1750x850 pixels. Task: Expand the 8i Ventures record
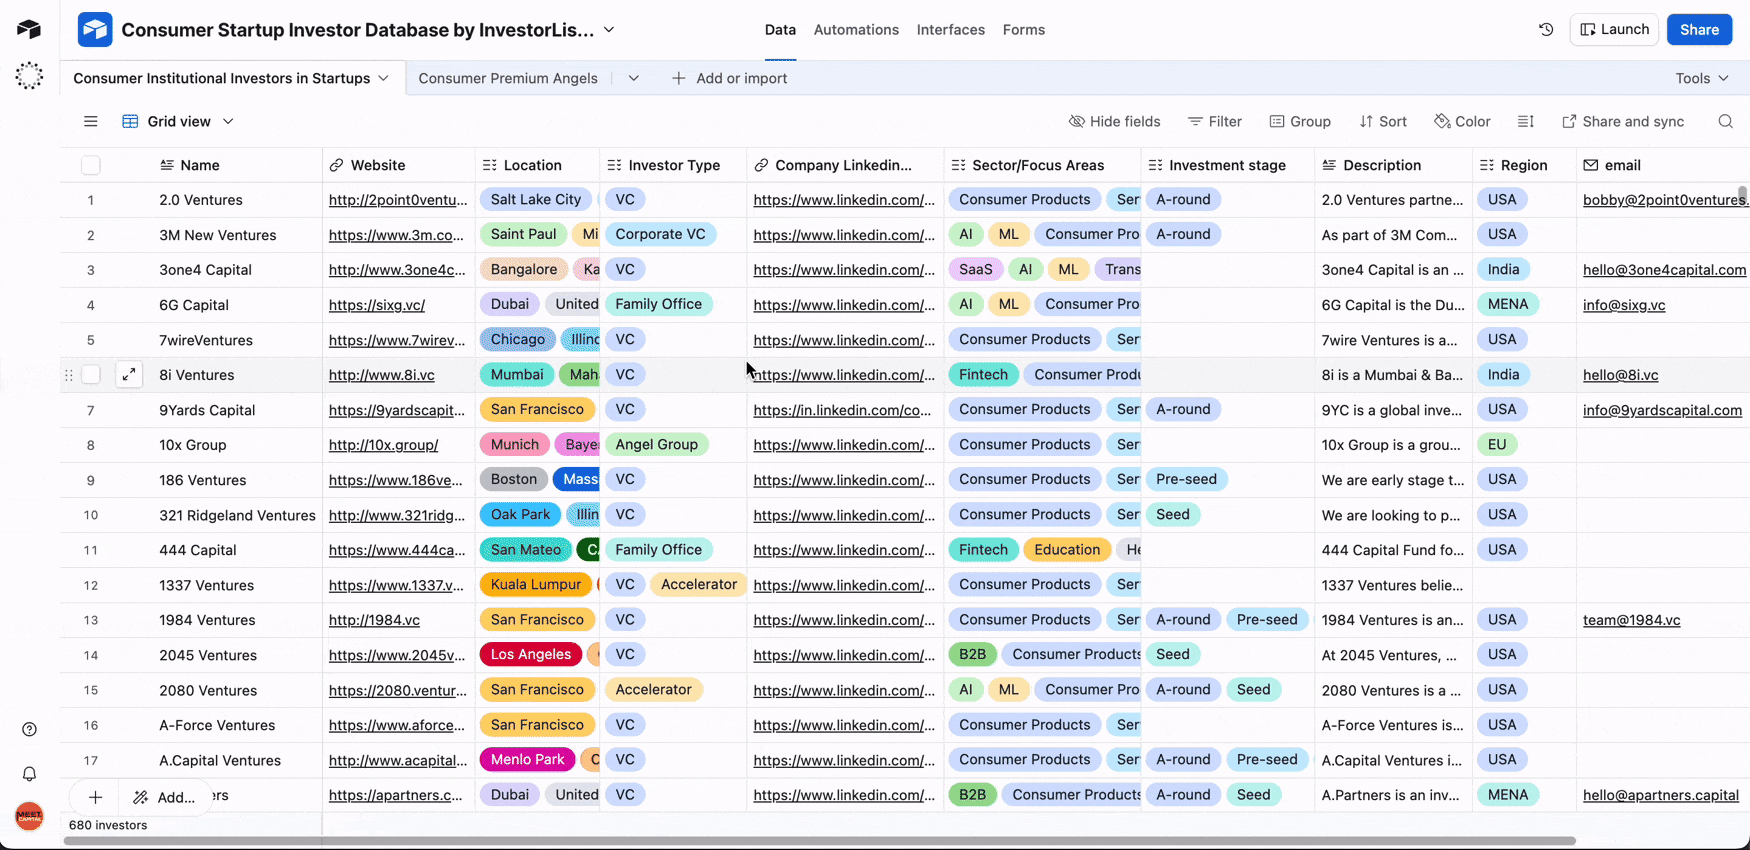pos(129,375)
